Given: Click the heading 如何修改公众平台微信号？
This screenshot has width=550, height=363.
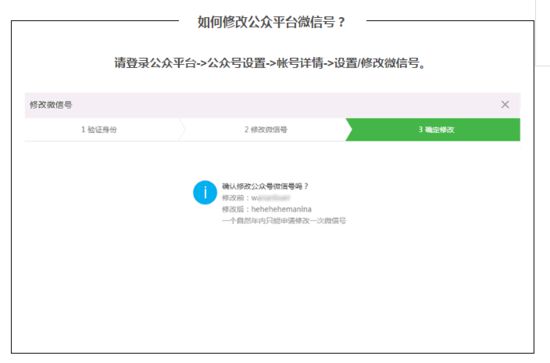Looking at the screenshot, I should click(271, 22).
